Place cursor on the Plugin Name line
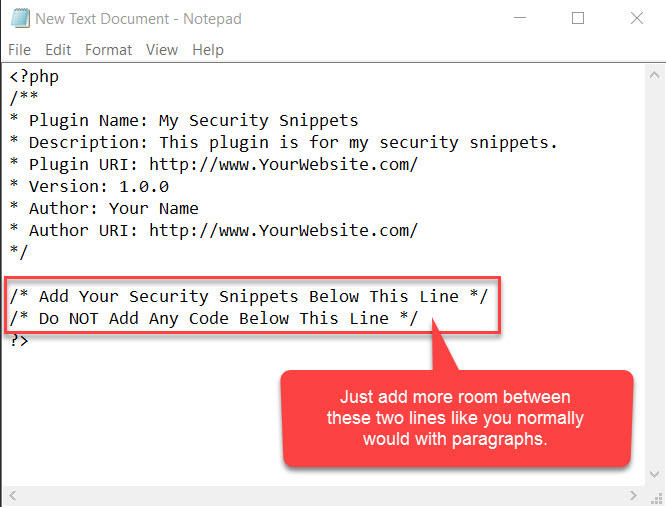The image size is (666, 507). point(184,121)
